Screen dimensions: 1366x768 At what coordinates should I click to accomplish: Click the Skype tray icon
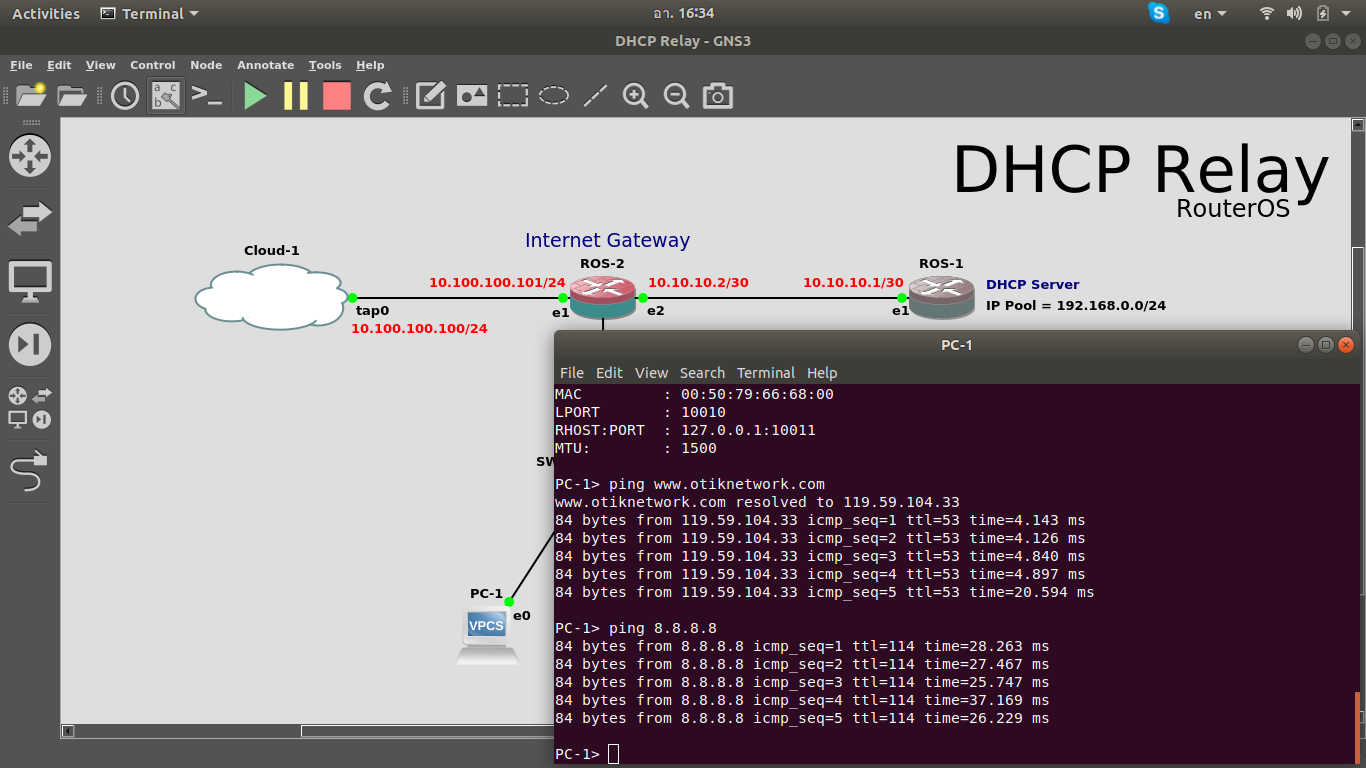pos(1159,13)
